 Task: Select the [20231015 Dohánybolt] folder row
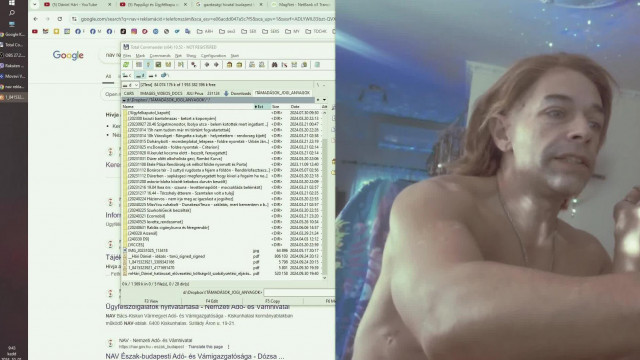click(x=222, y=142)
